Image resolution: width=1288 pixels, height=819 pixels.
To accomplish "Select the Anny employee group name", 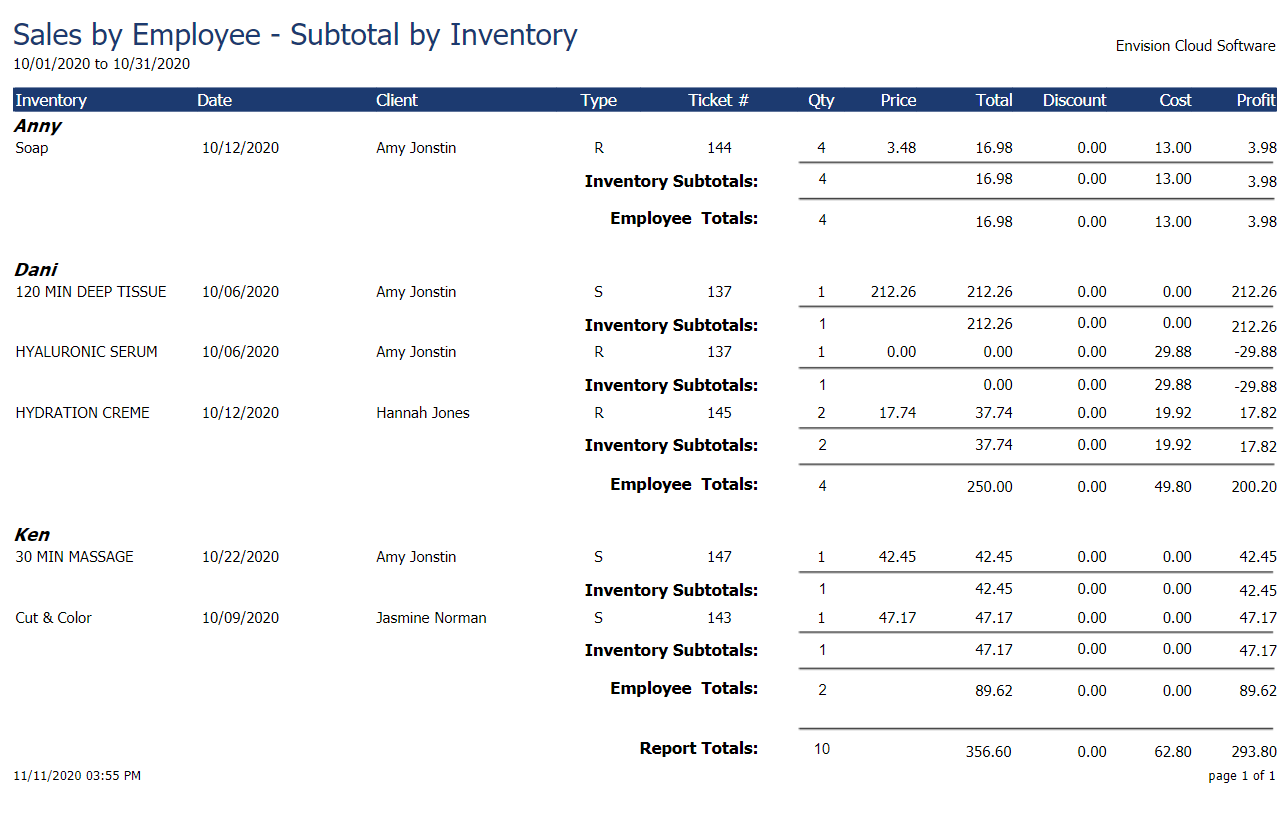I will pyautogui.click(x=38, y=126).
